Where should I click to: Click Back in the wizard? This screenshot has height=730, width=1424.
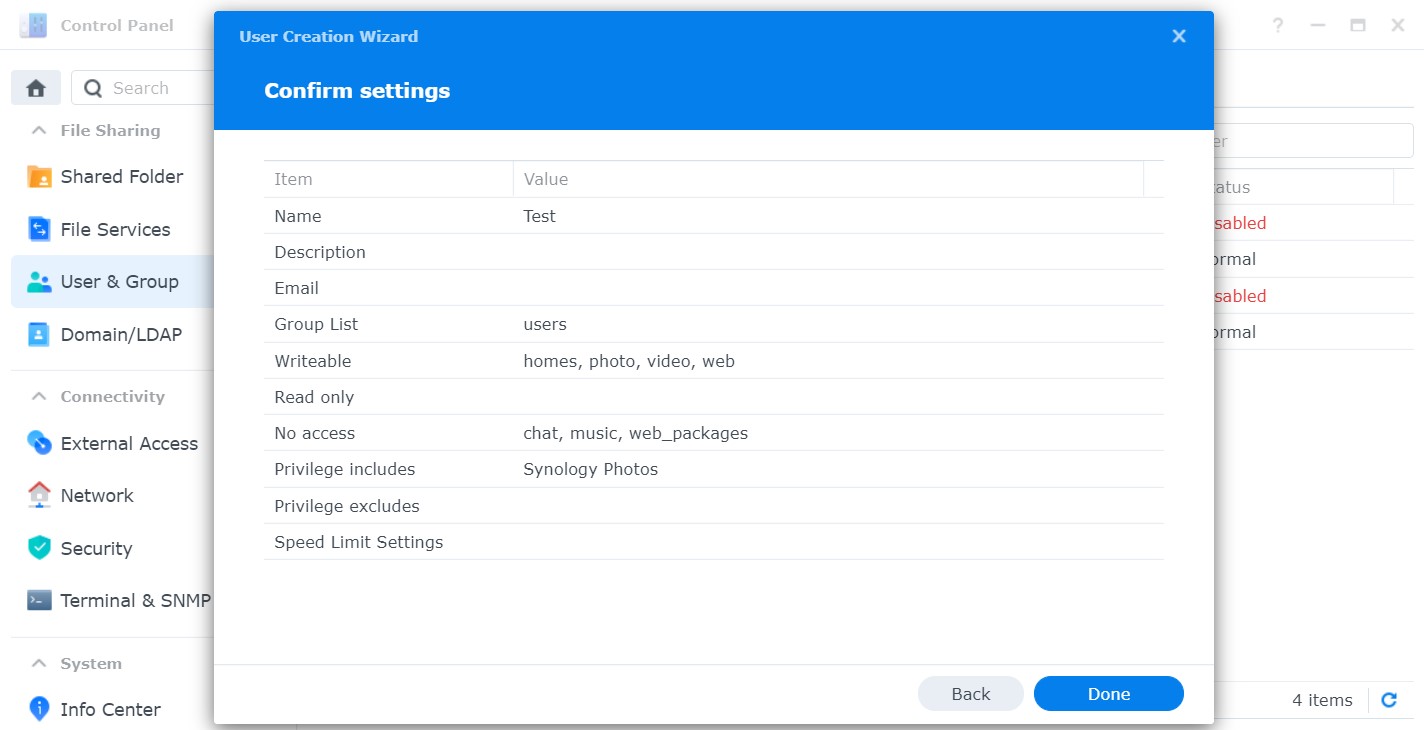pos(971,694)
